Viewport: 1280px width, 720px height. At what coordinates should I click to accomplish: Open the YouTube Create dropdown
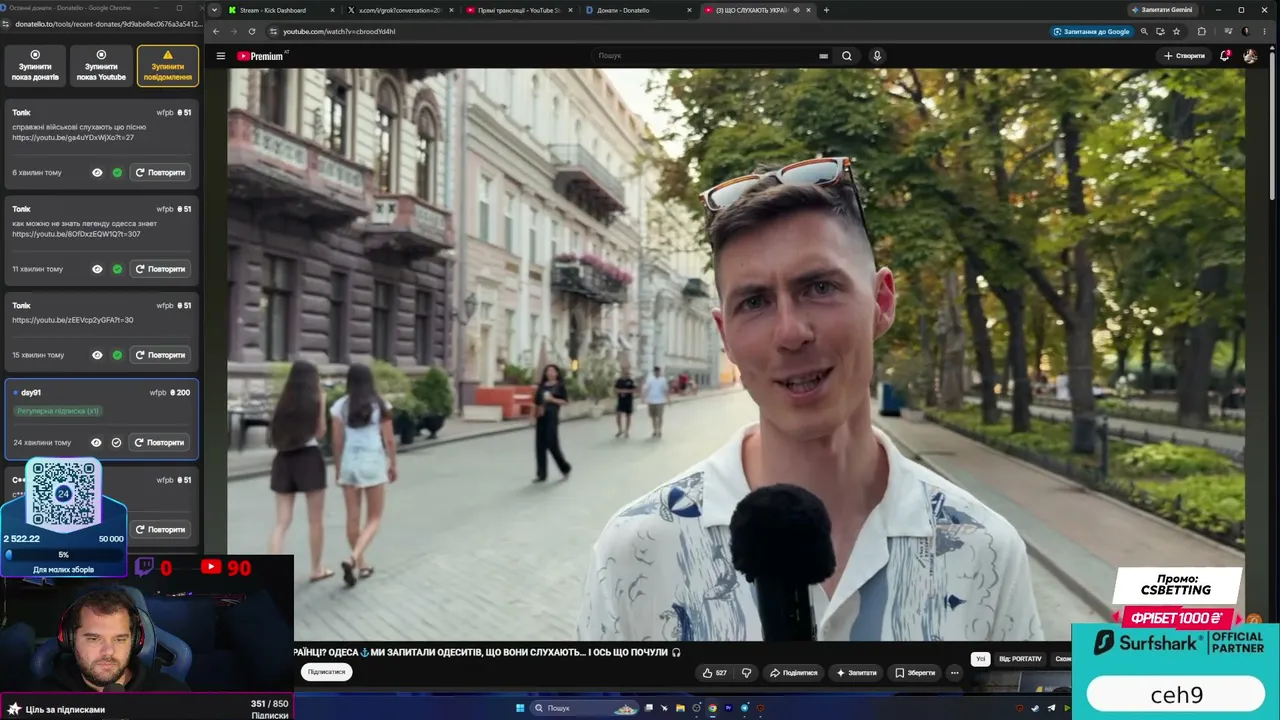[1184, 56]
